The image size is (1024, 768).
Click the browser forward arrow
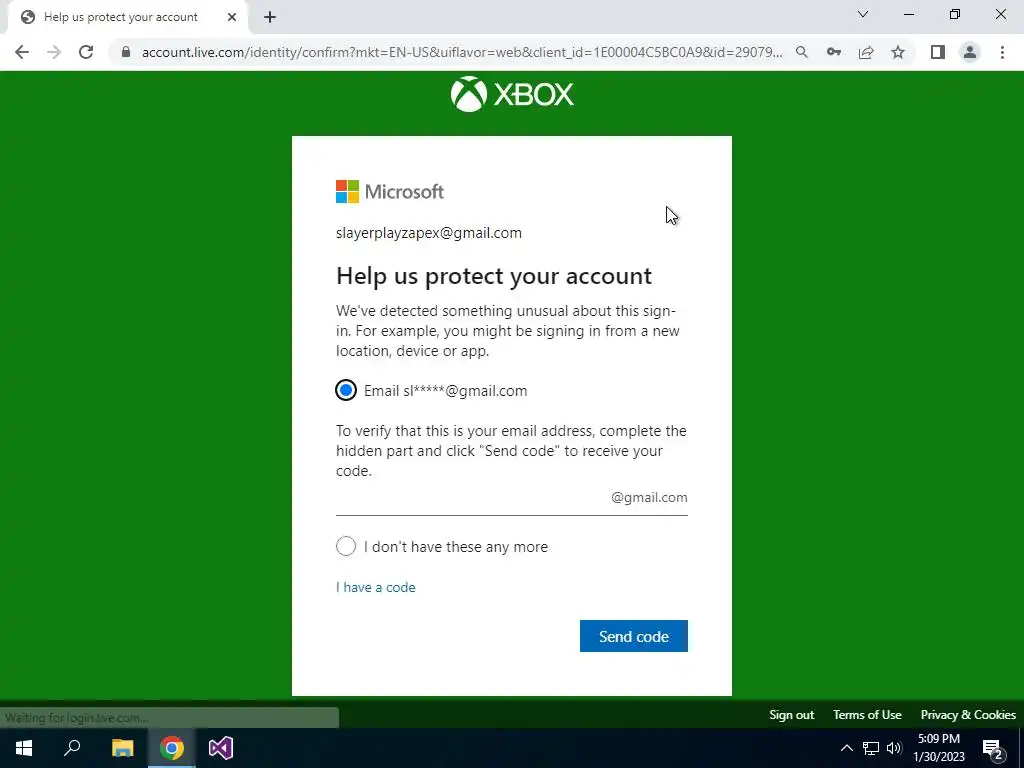tap(54, 52)
